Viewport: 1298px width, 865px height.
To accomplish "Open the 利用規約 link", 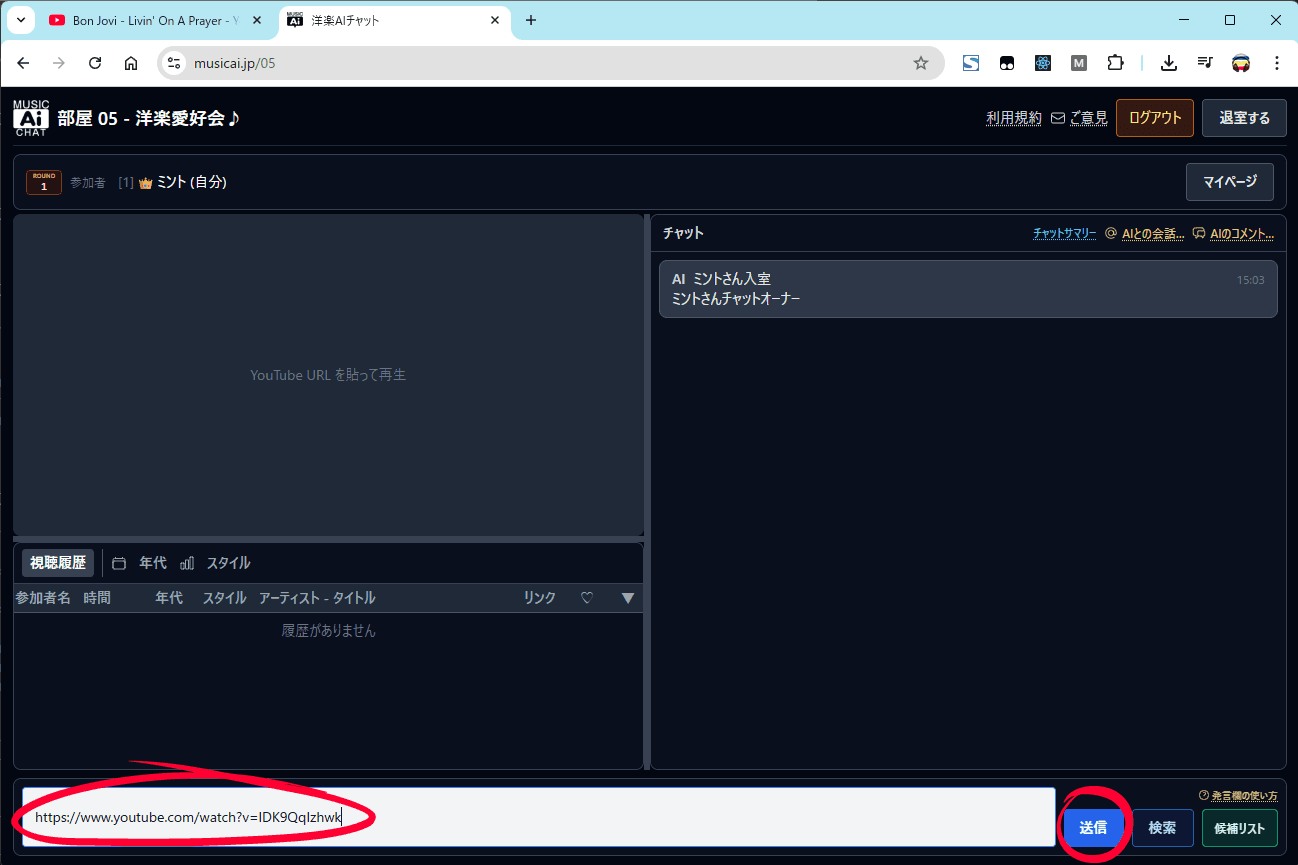I will [1014, 117].
